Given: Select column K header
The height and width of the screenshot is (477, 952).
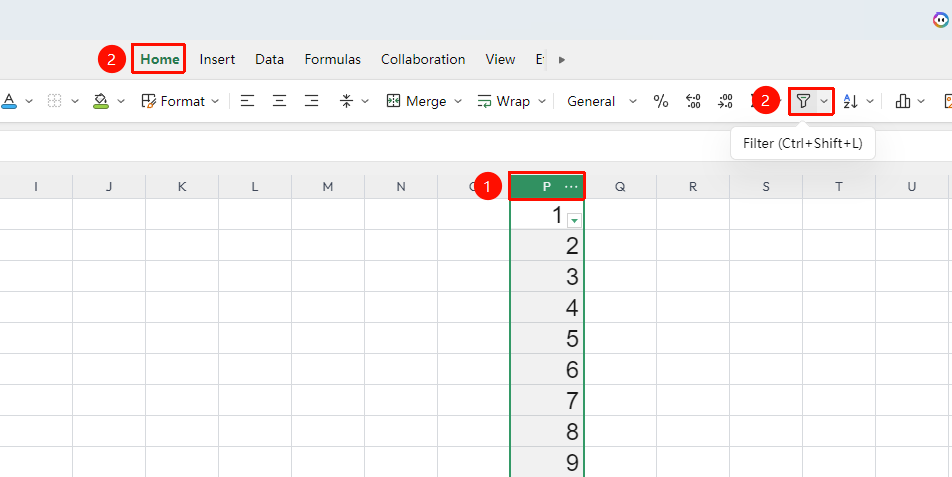Looking at the screenshot, I should pos(182,187).
